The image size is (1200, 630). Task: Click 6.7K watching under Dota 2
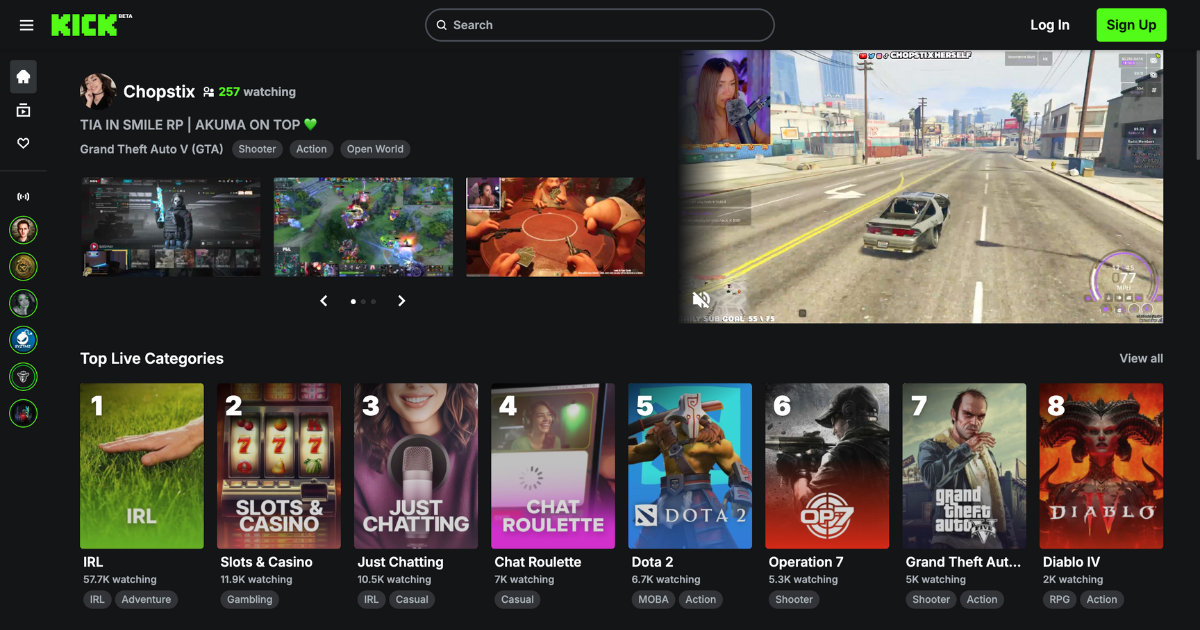666,580
